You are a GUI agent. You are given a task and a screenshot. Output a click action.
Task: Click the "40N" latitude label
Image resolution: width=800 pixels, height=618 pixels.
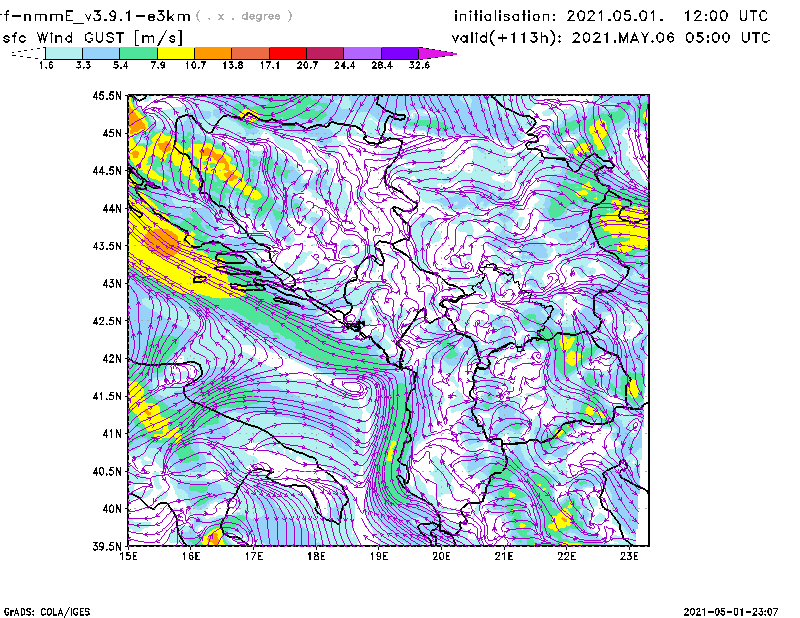(112, 509)
